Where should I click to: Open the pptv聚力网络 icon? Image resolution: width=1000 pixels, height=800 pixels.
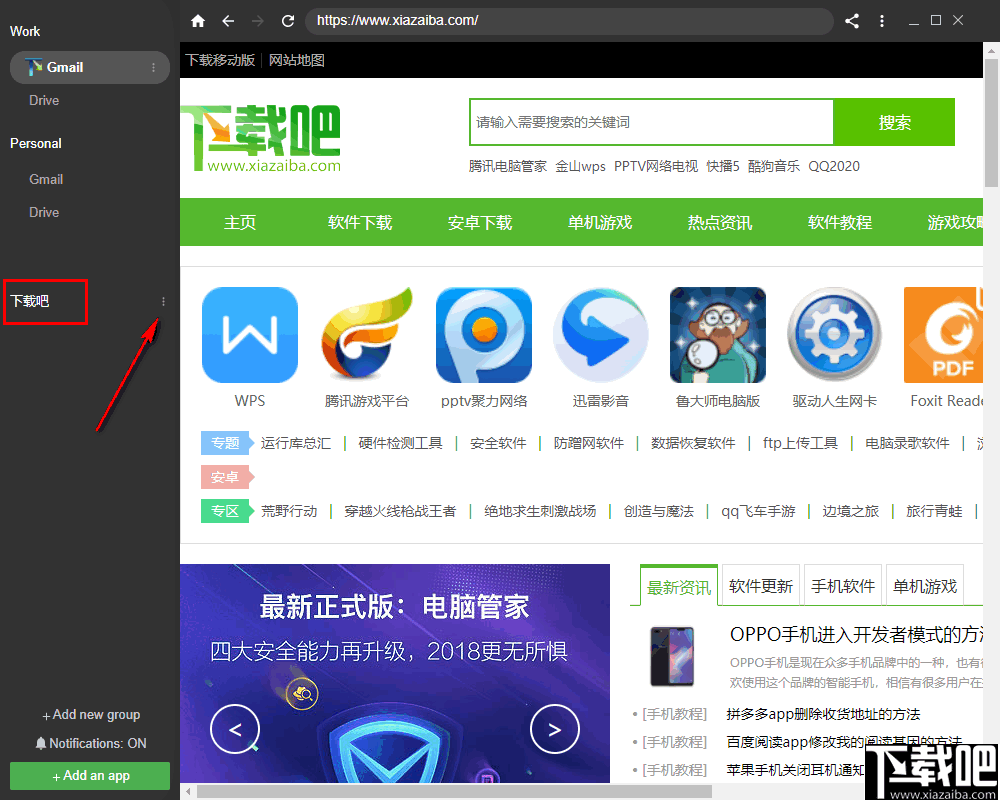484,335
